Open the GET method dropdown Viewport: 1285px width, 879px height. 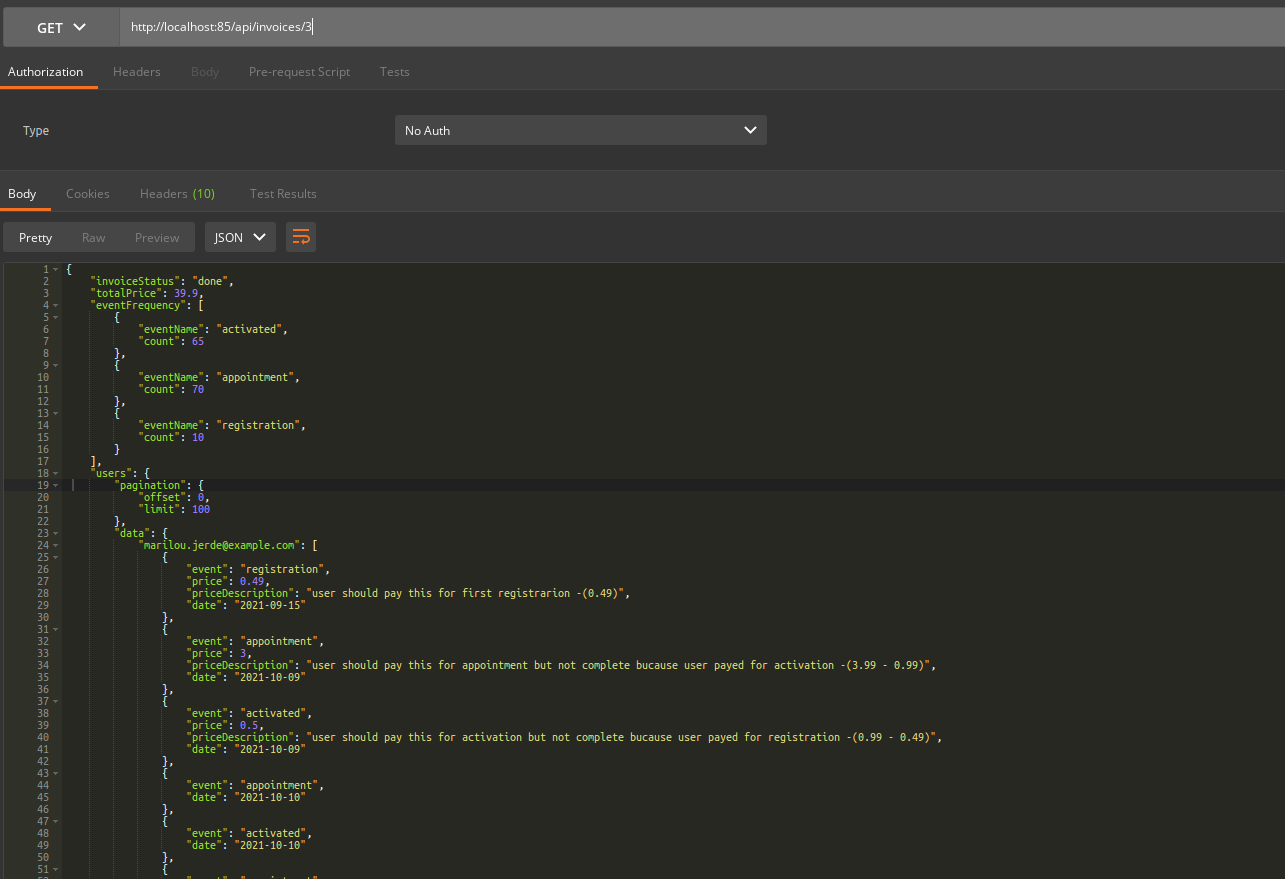pos(61,27)
